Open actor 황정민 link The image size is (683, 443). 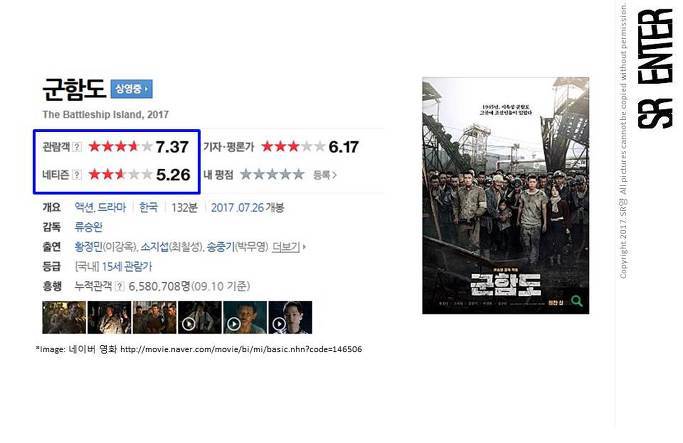pyautogui.click(x=88, y=247)
